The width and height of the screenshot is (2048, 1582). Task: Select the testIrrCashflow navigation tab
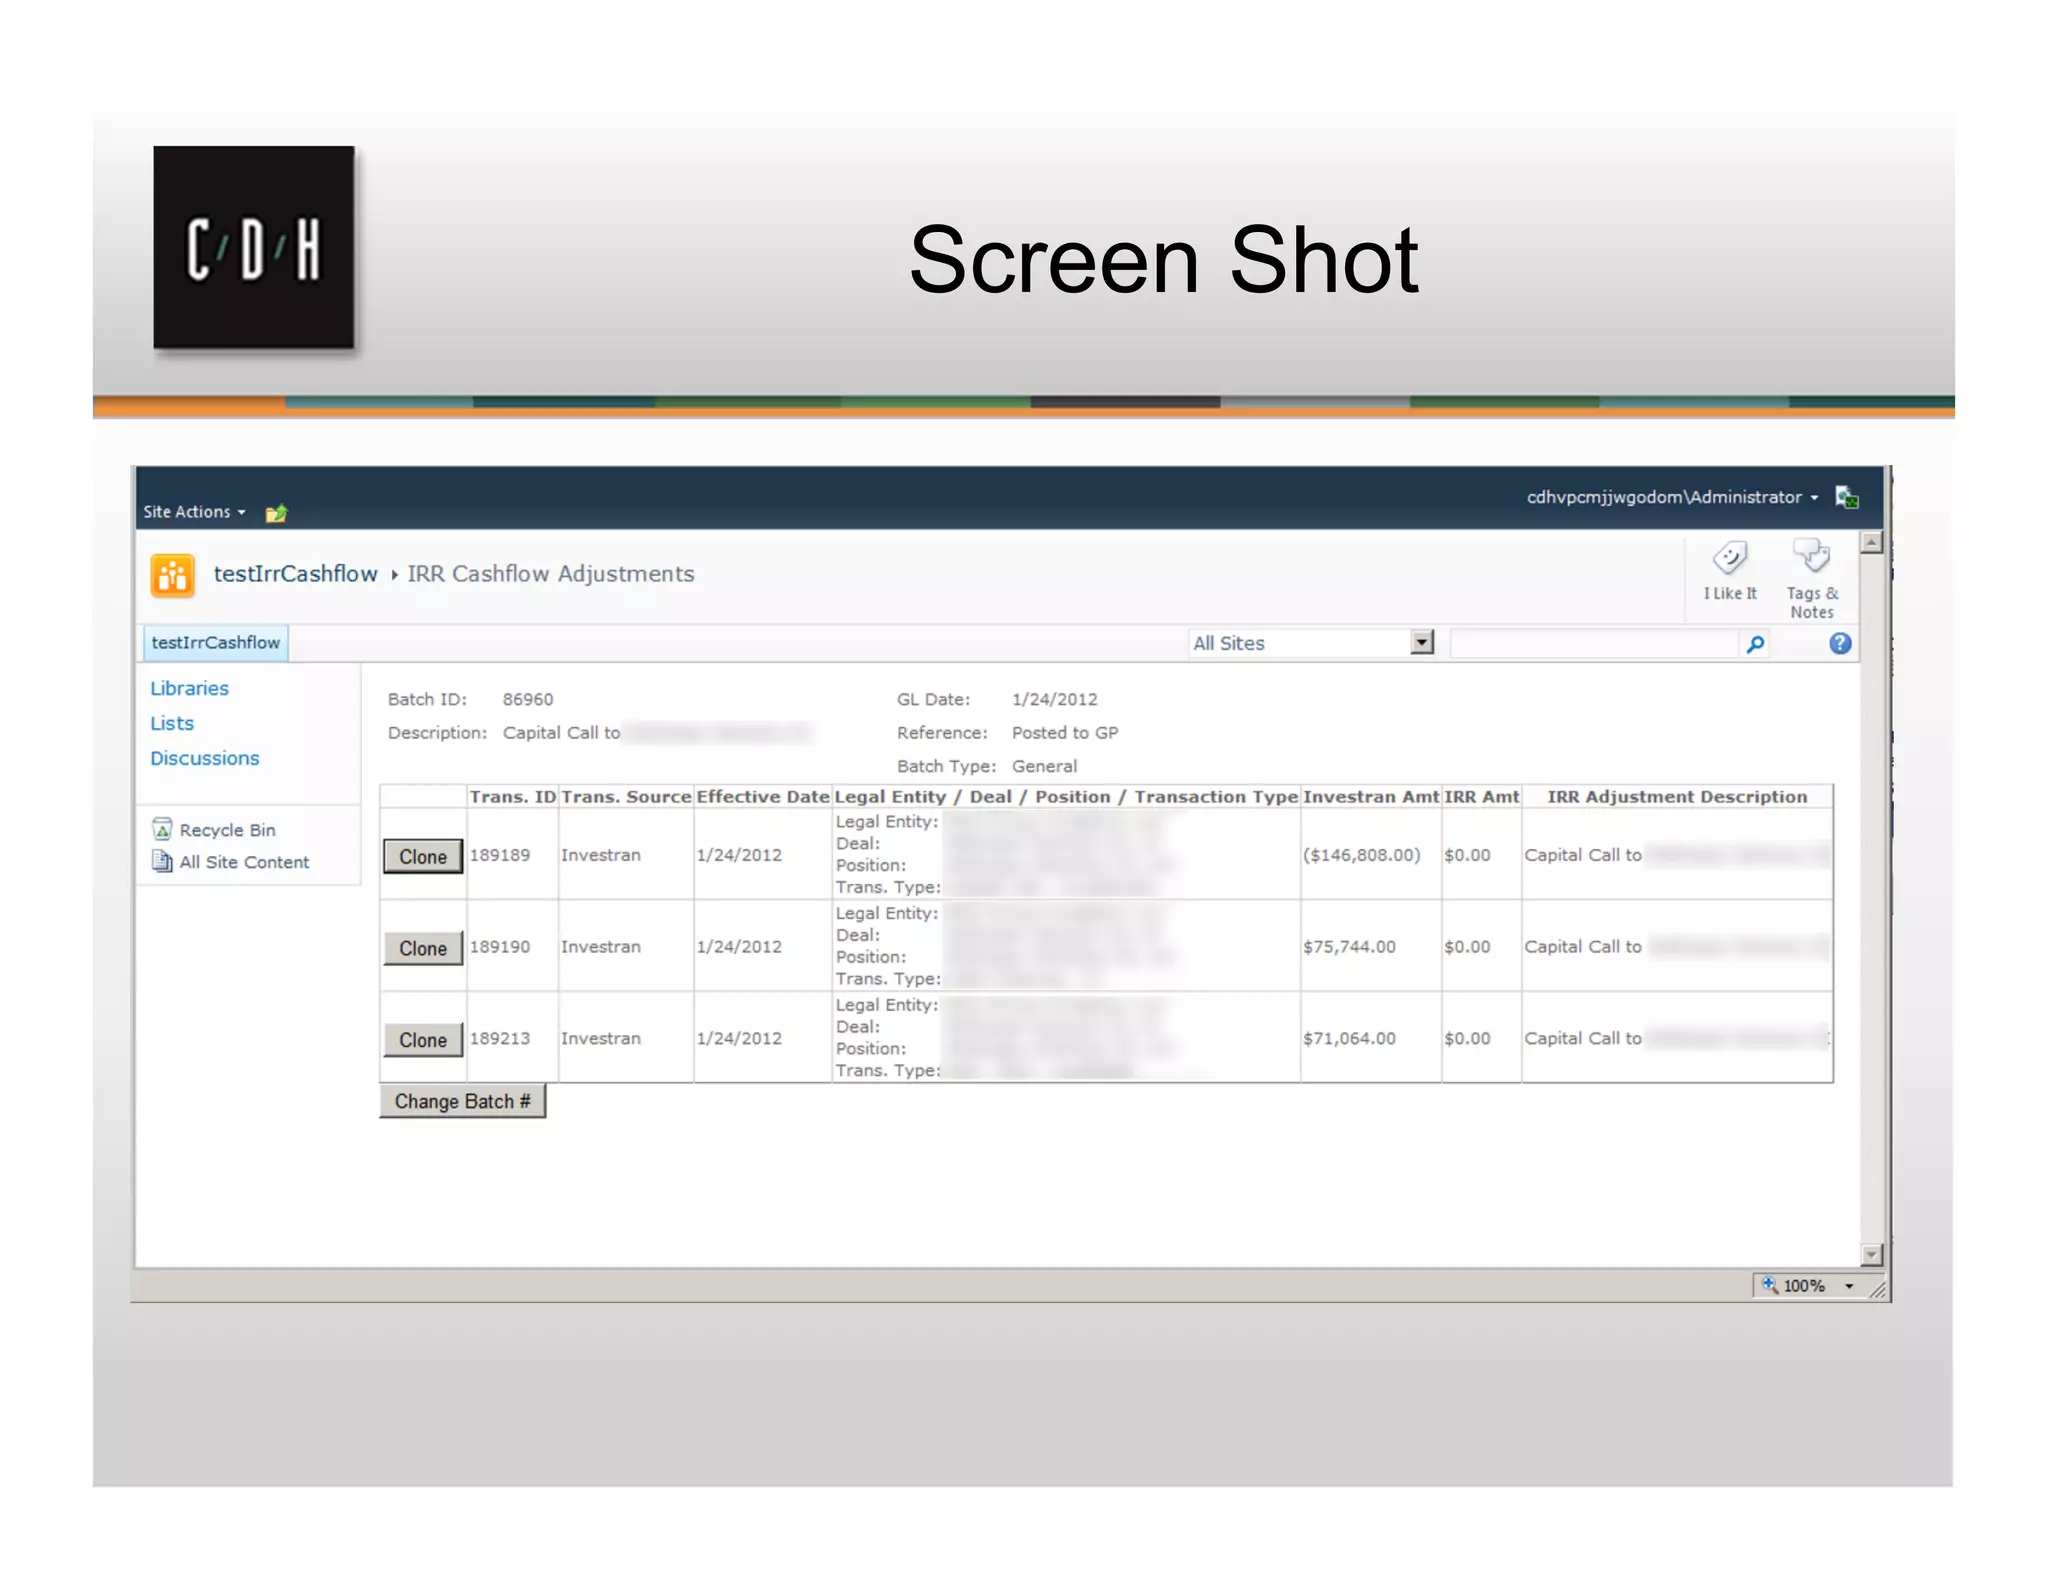tap(216, 643)
